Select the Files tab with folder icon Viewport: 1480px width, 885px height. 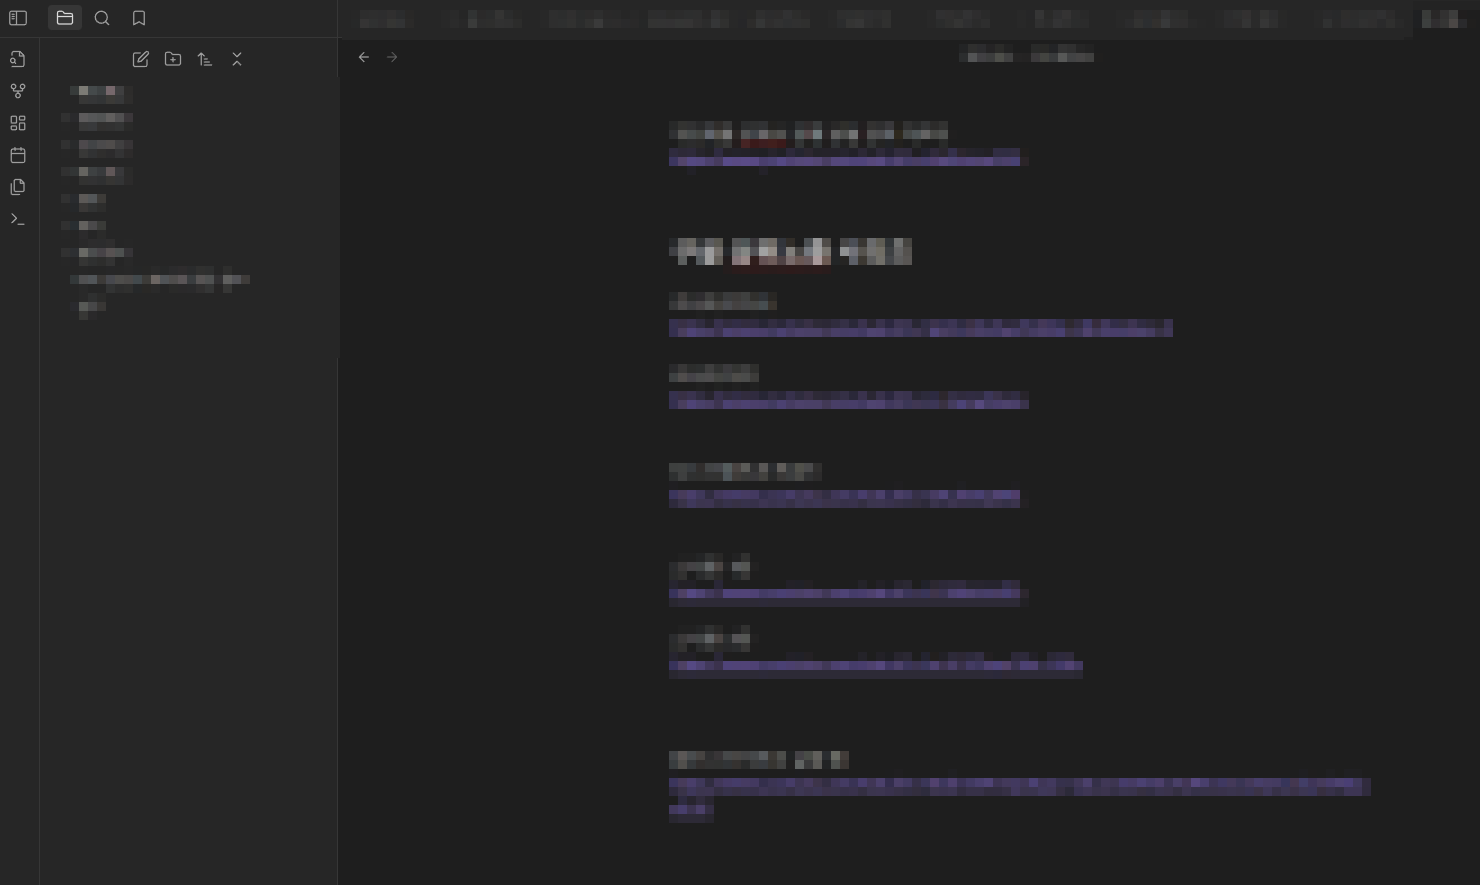tap(65, 18)
